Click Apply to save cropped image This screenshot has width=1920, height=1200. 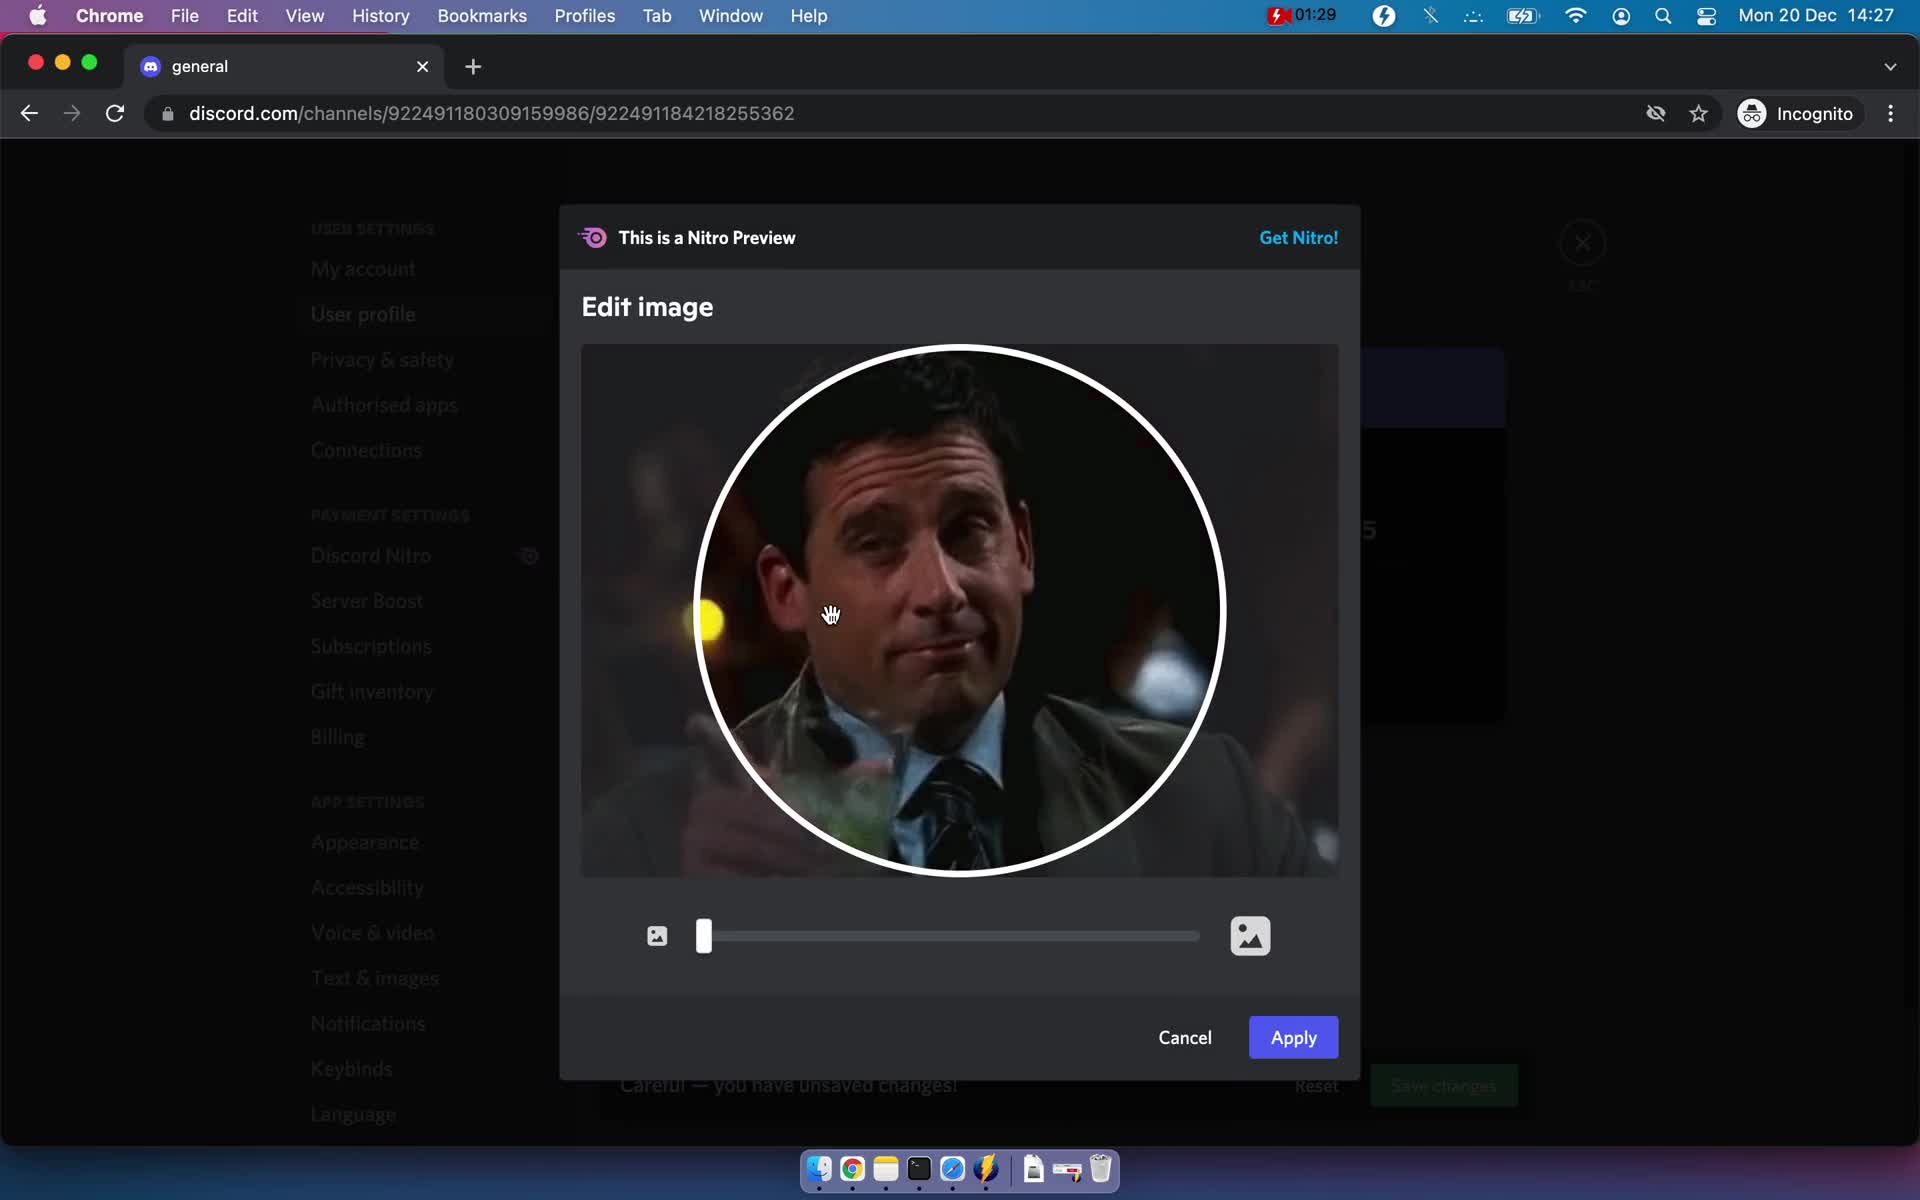(1292, 1035)
